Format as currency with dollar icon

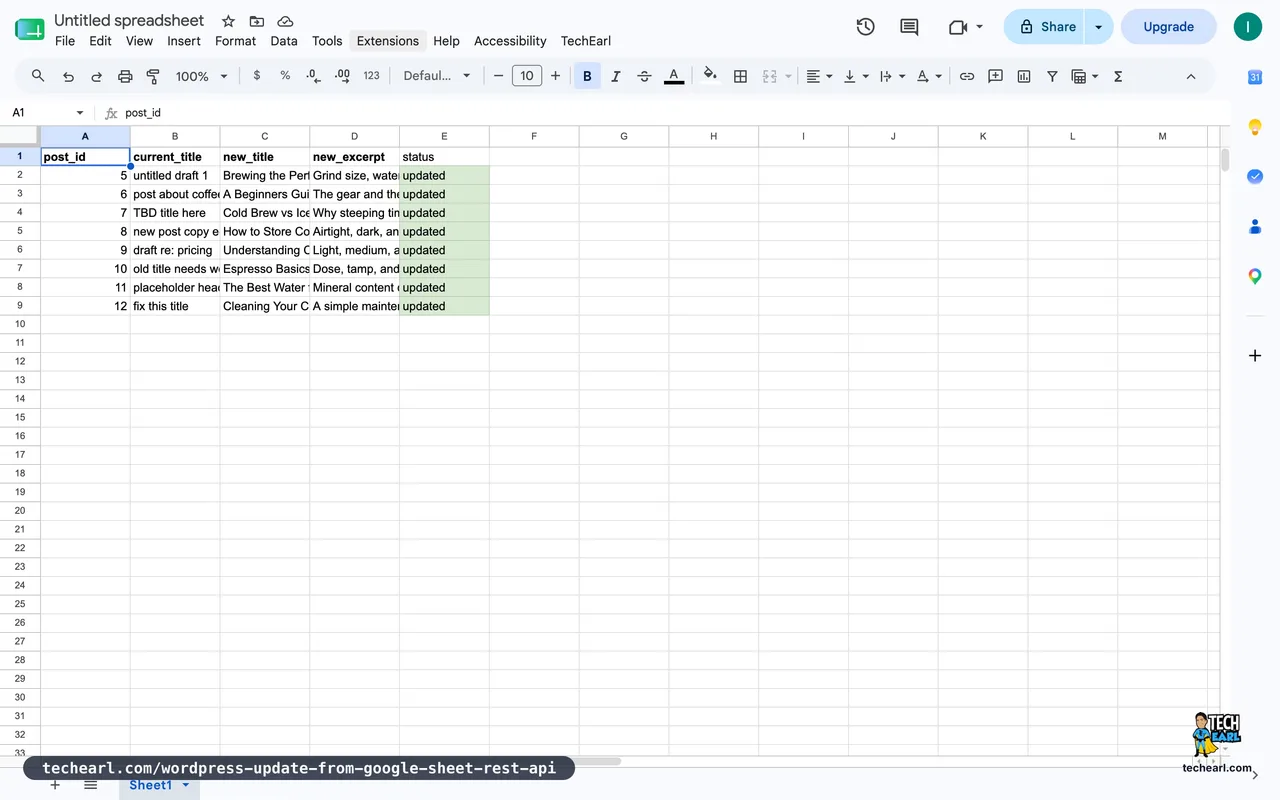coord(257,76)
